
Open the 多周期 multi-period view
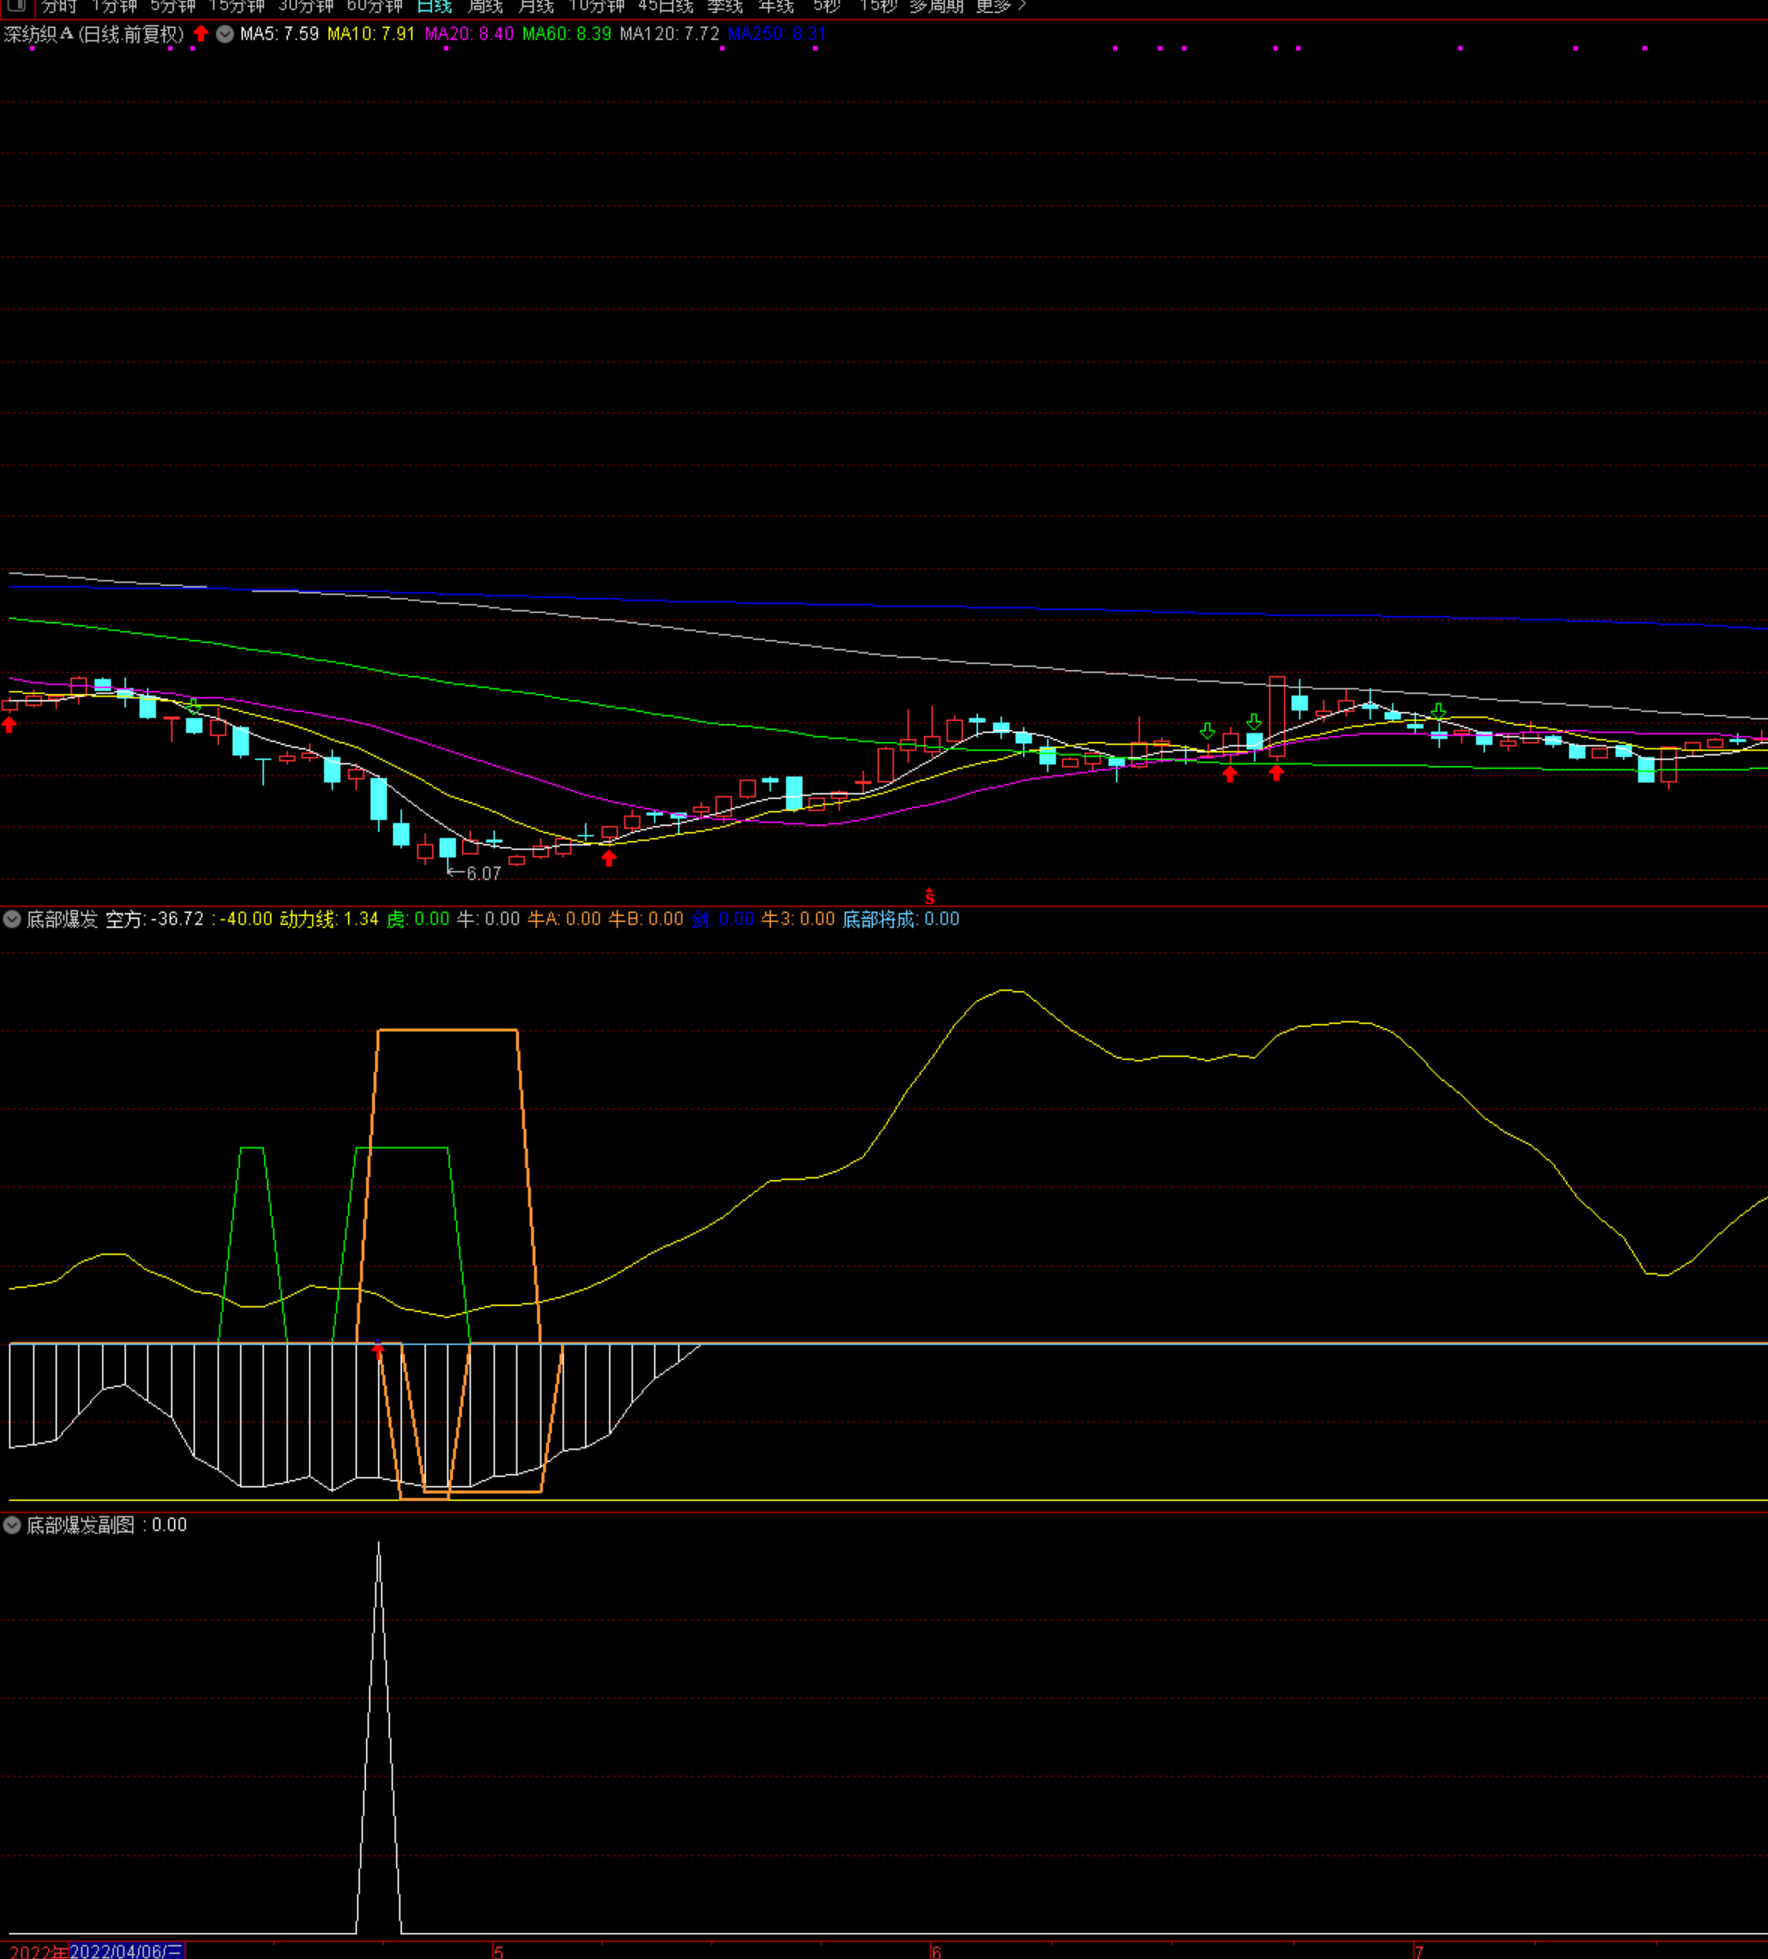point(937,6)
